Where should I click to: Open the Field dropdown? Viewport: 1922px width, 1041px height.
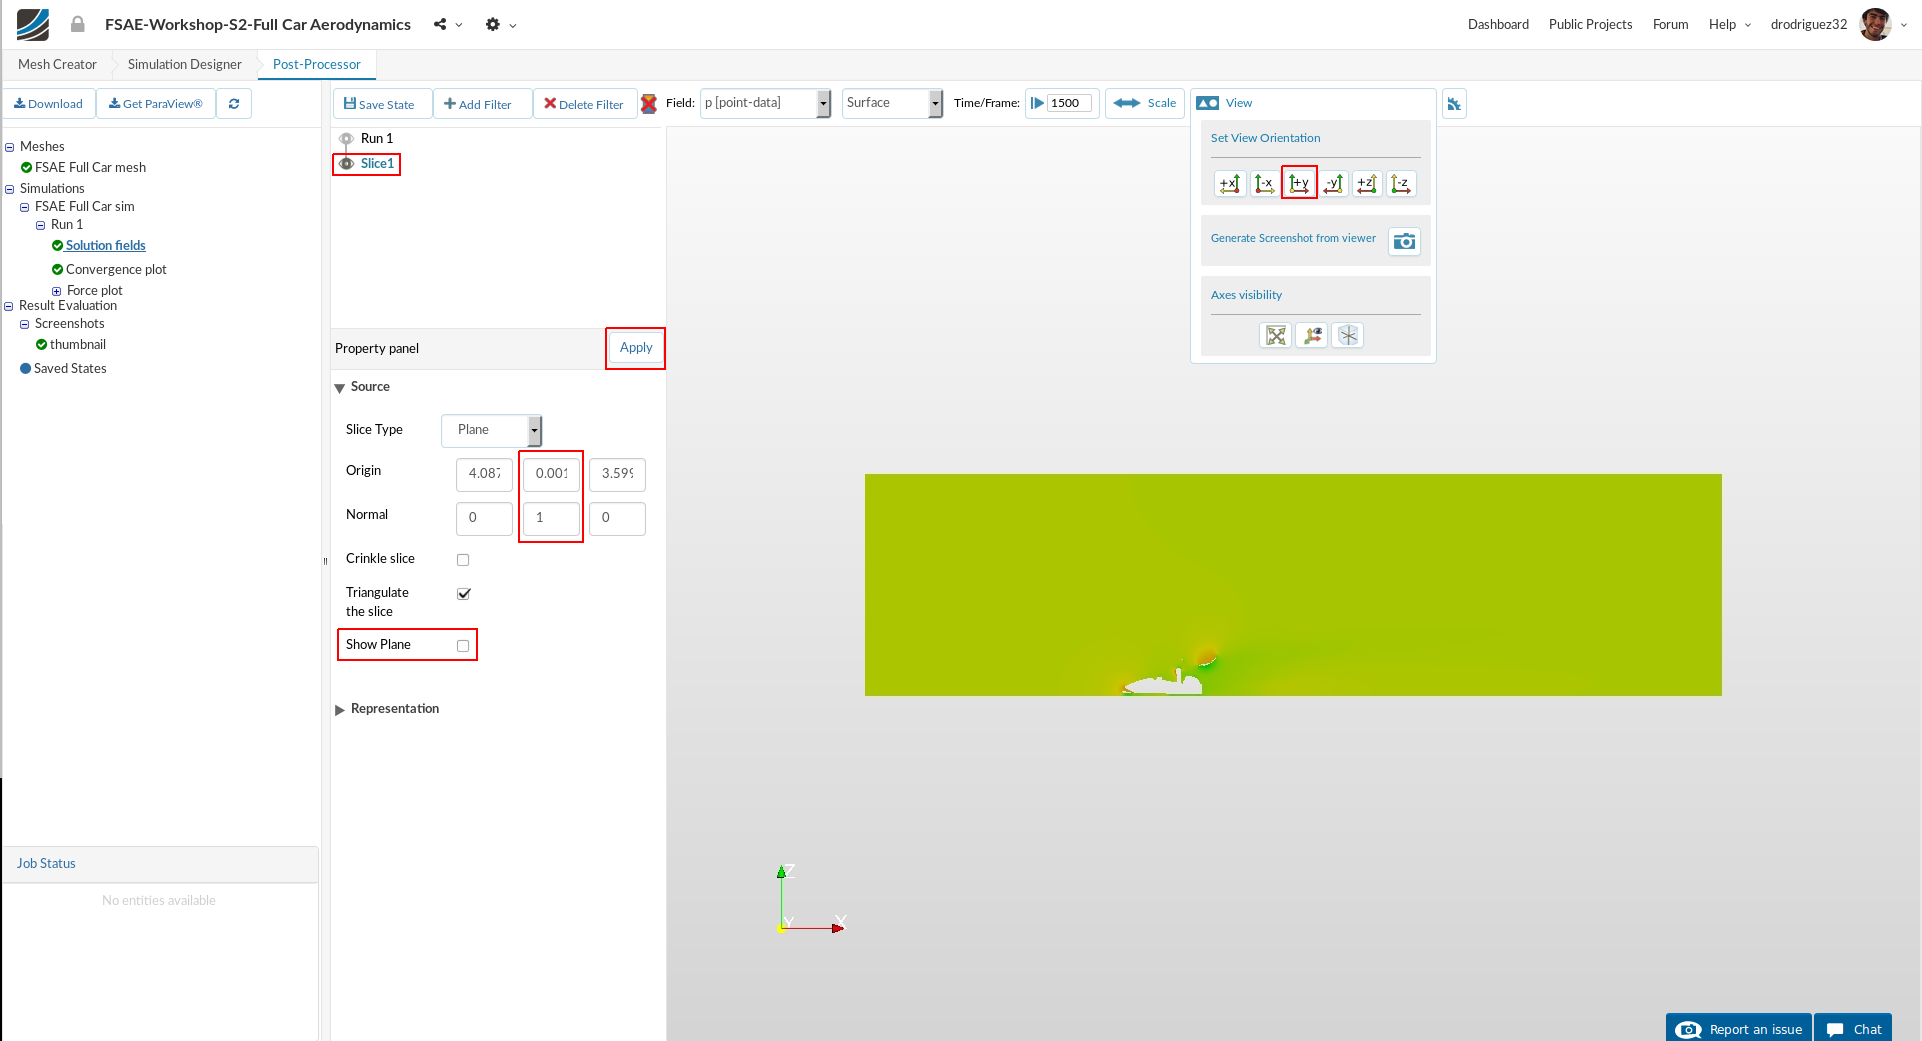765,103
